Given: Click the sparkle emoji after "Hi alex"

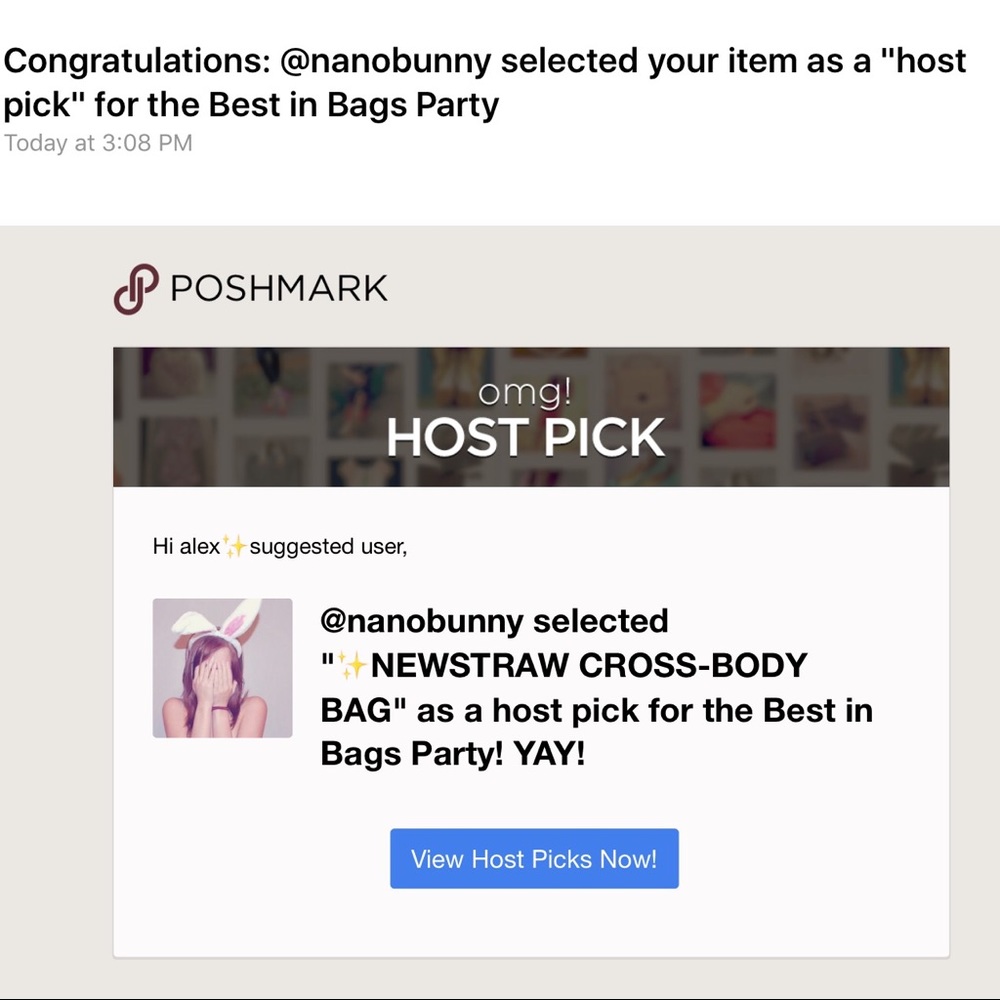Looking at the screenshot, I should (235, 546).
